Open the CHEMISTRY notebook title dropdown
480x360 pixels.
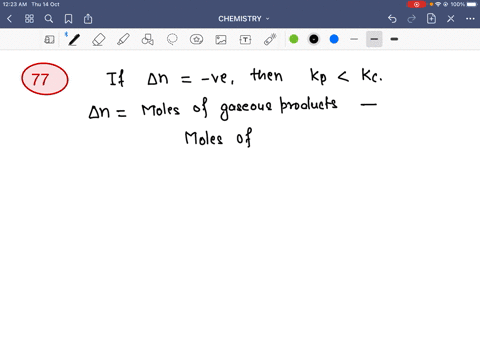244,19
